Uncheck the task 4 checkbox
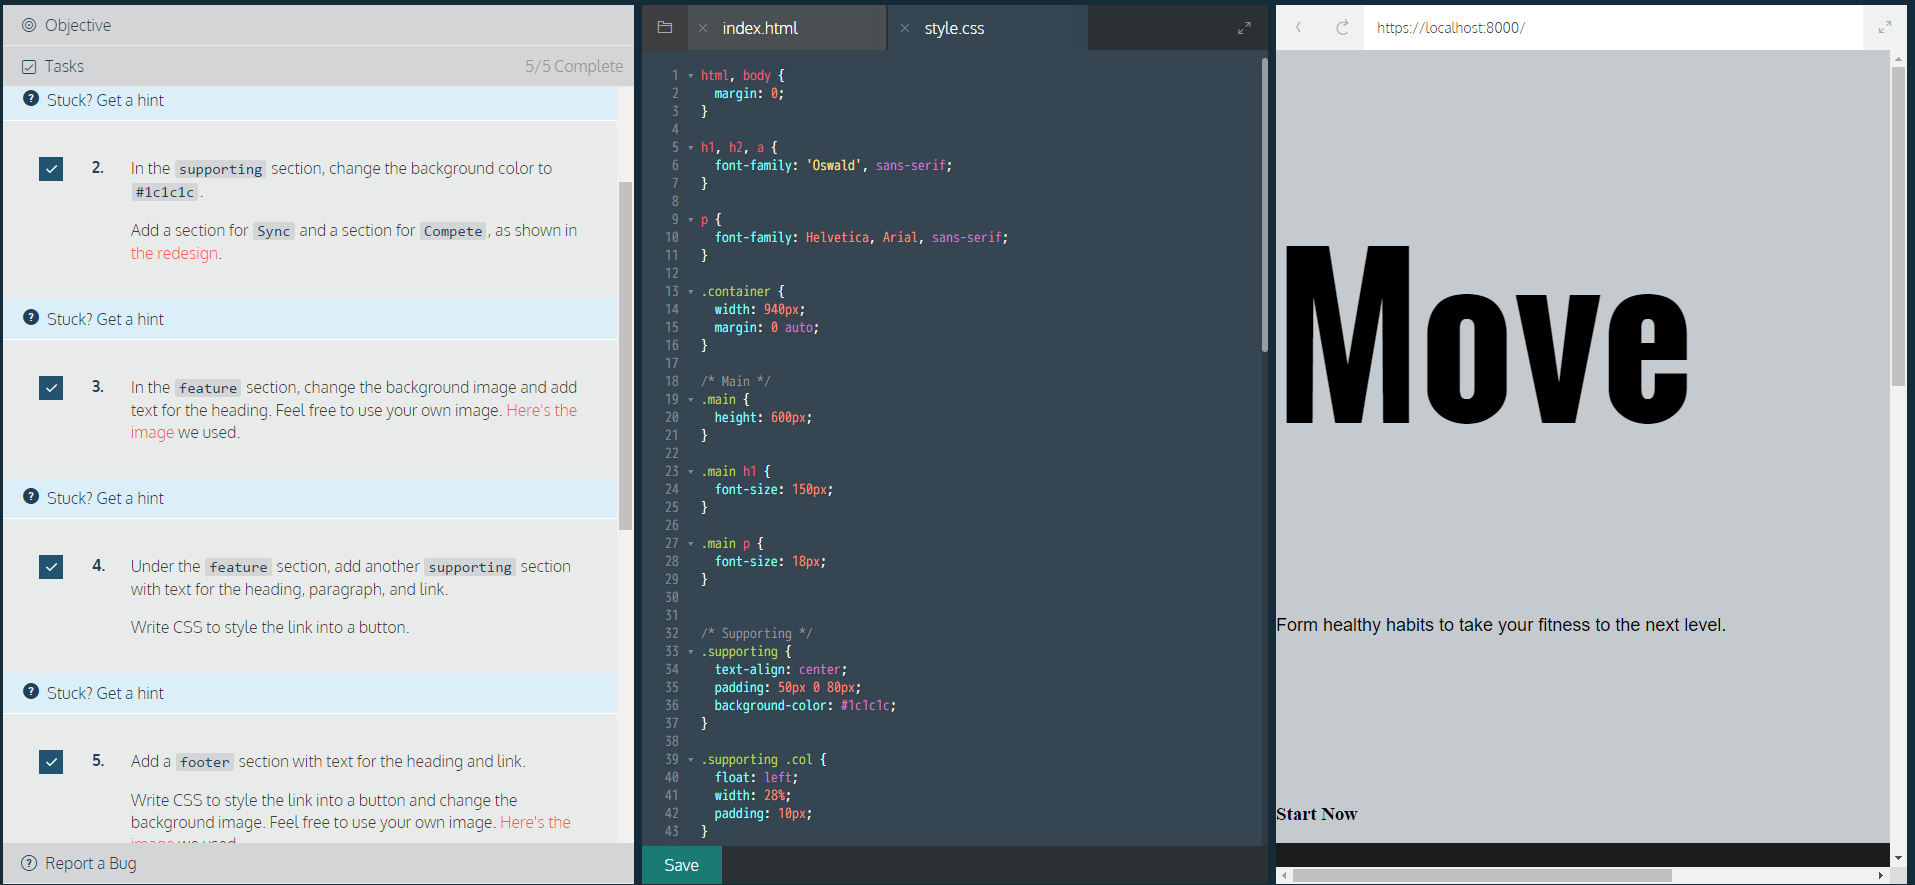This screenshot has width=1915, height=885. tap(51, 567)
